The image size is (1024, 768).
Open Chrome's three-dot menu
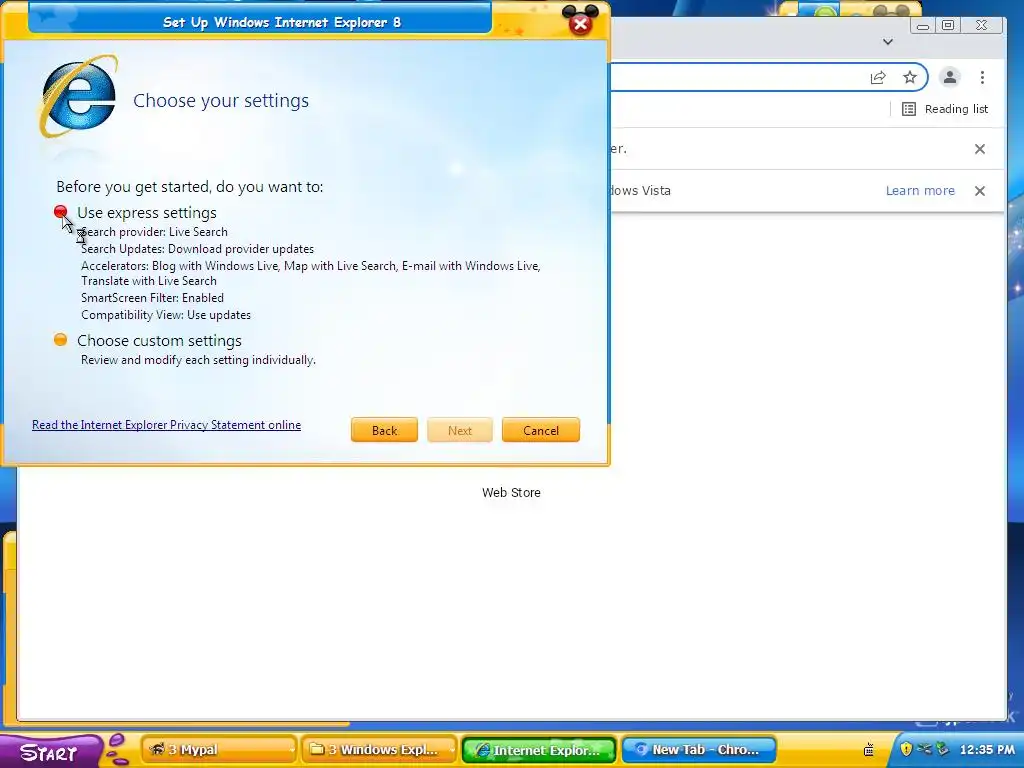[982, 78]
